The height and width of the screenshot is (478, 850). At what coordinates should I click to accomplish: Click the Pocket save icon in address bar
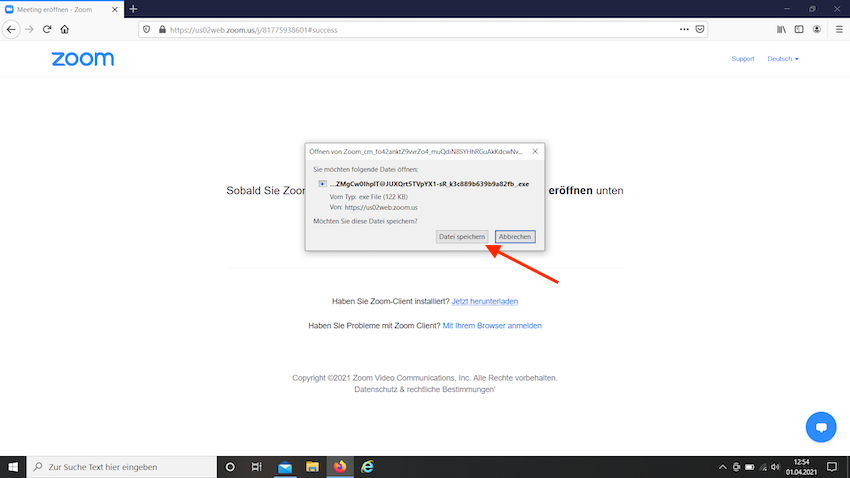(x=701, y=29)
